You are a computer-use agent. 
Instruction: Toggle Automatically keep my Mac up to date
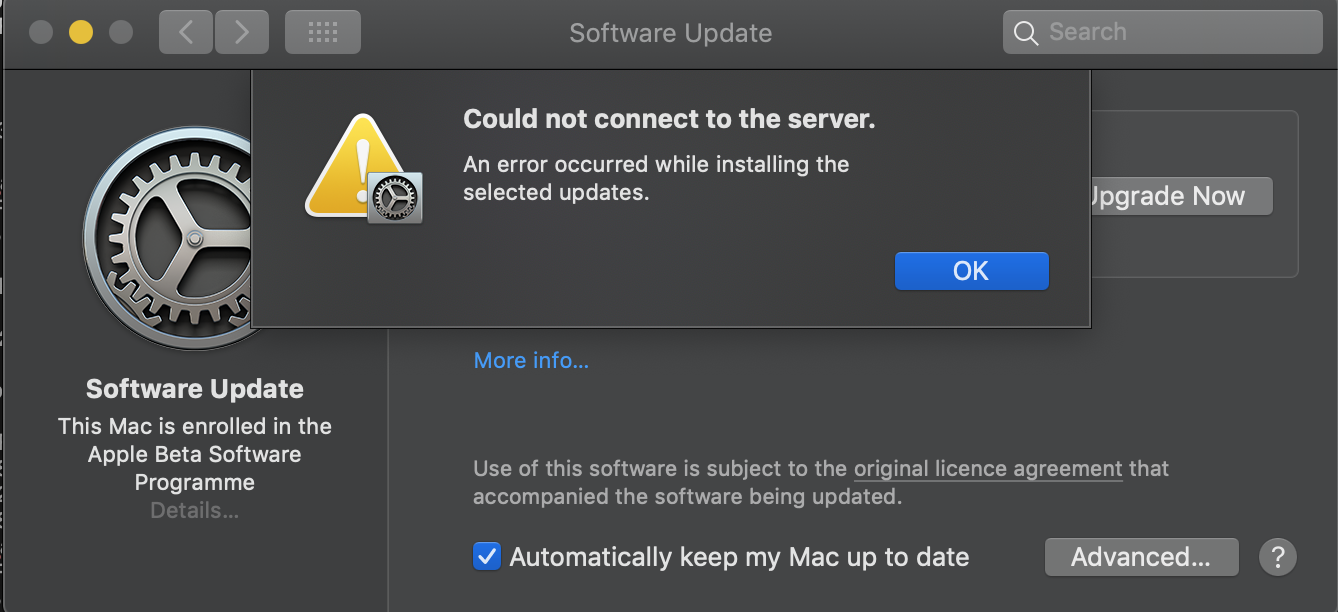pyautogui.click(x=487, y=557)
